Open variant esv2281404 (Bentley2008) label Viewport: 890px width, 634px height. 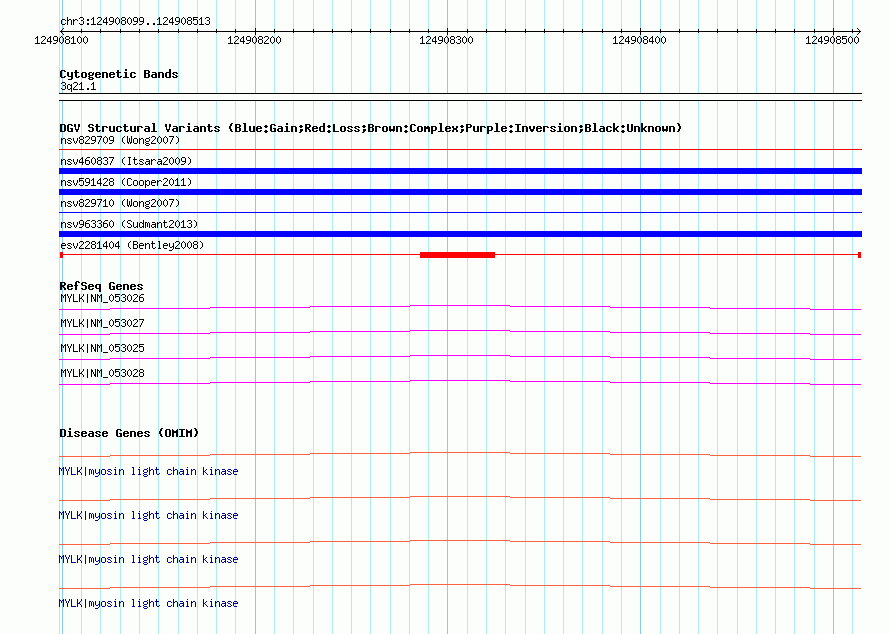(132, 245)
